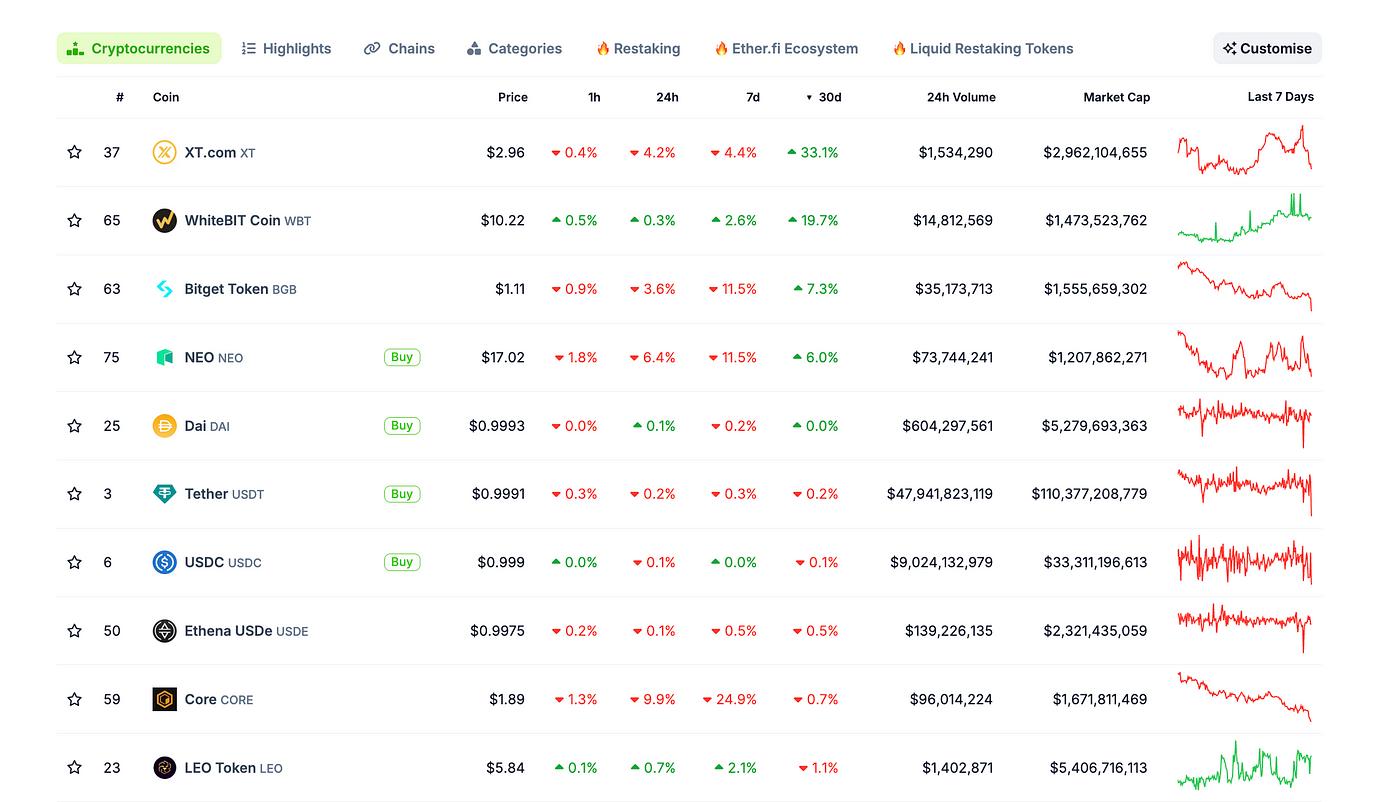
Task: Click the Tether coin logo icon
Action: [164, 494]
